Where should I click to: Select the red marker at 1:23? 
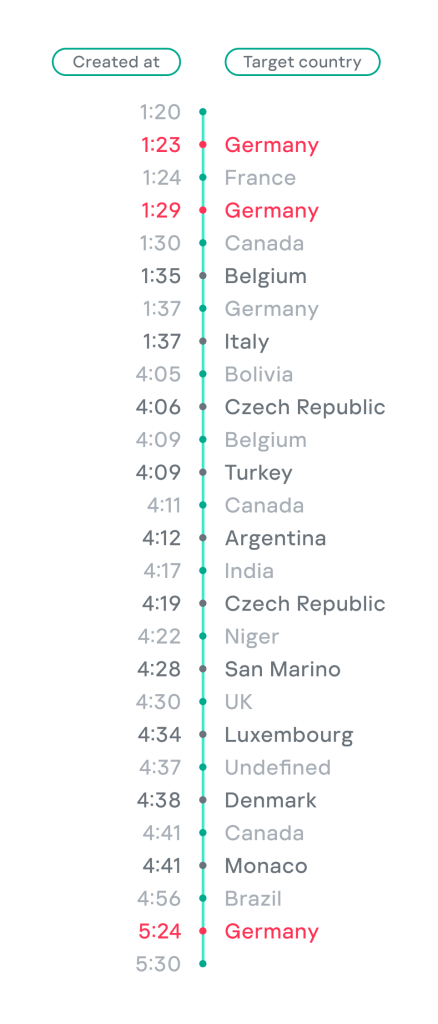point(203,145)
